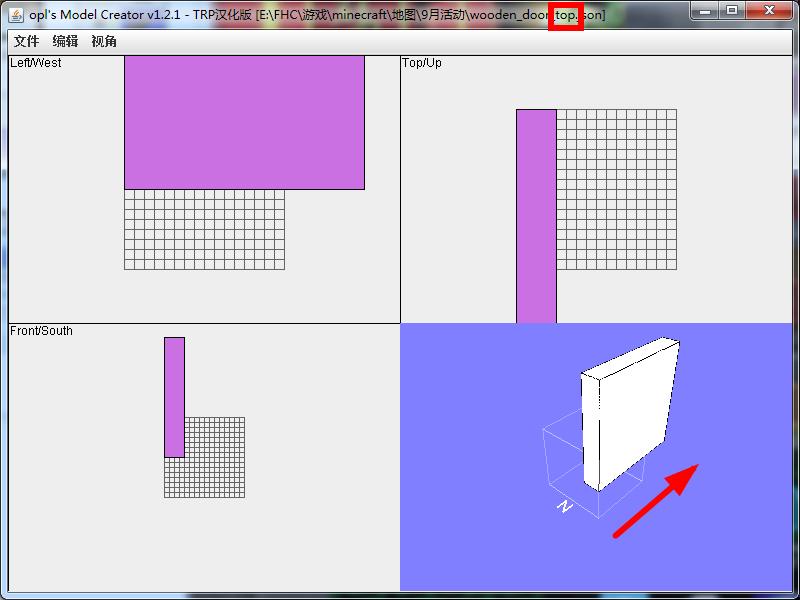Select the purple rectangle in the Left/West view
The height and width of the screenshot is (600, 800).
[x=244, y=122]
